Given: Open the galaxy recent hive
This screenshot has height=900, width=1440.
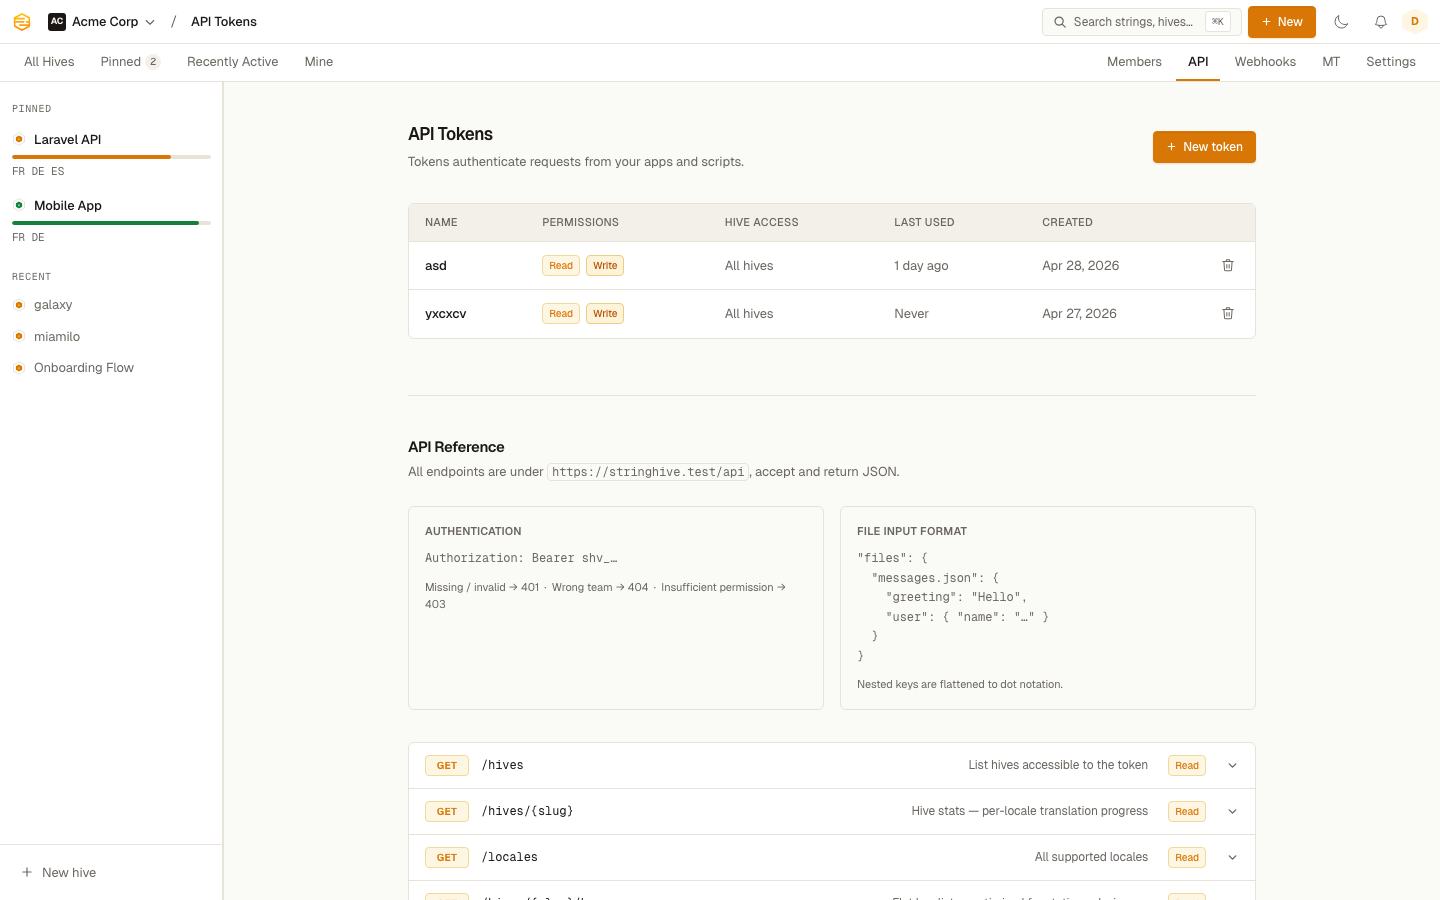Looking at the screenshot, I should [x=53, y=305].
